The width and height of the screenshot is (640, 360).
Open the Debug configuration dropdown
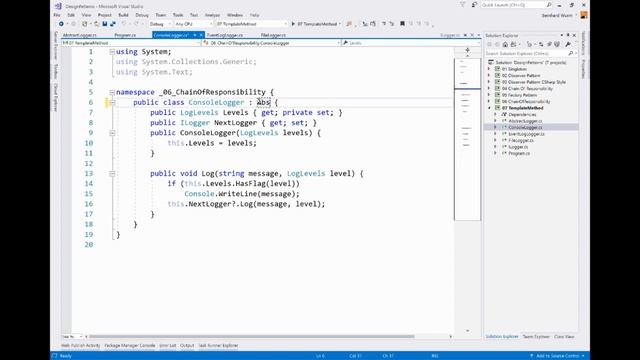[160, 24]
